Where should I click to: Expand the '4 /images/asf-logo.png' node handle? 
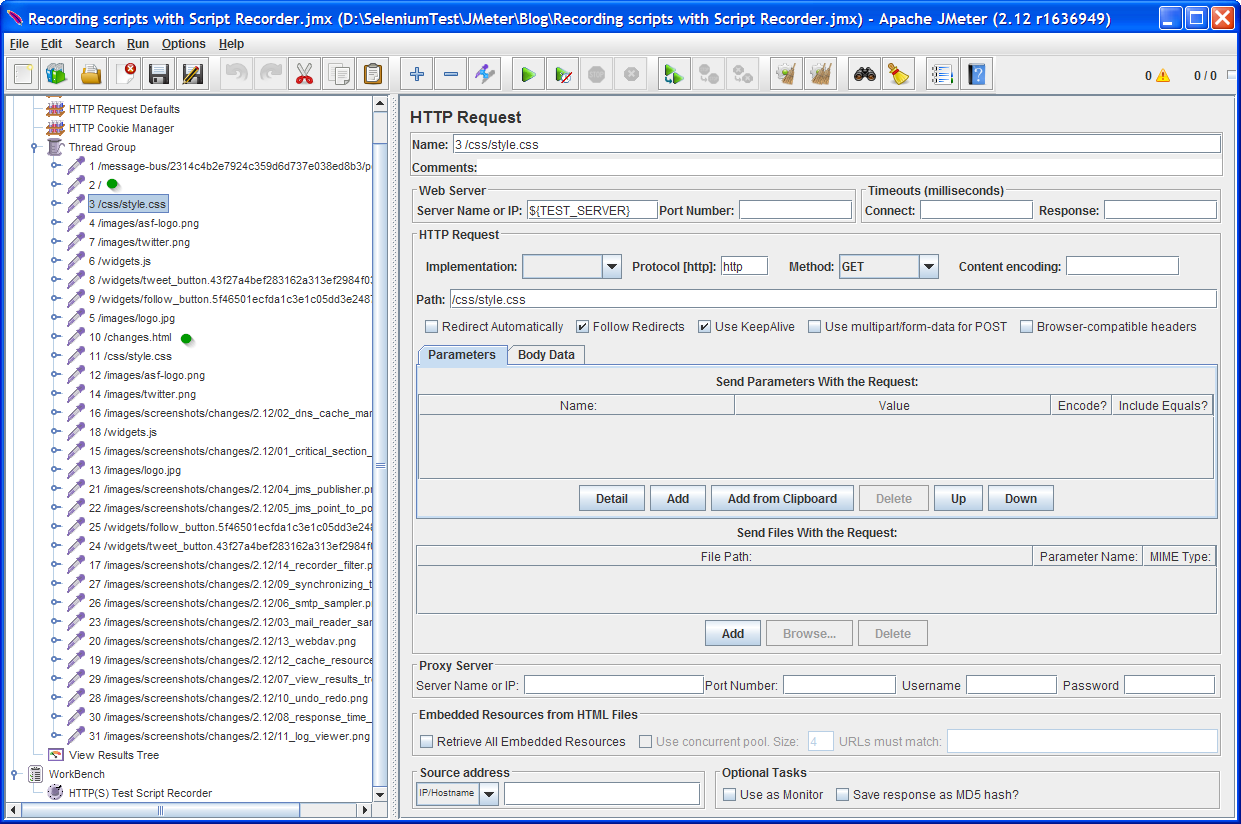click(x=56, y=223)
